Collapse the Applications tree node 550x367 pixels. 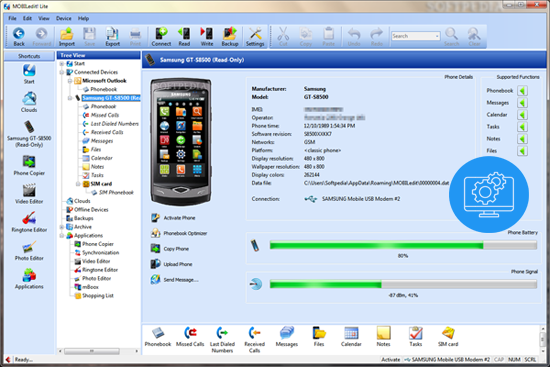coord(62,235)
